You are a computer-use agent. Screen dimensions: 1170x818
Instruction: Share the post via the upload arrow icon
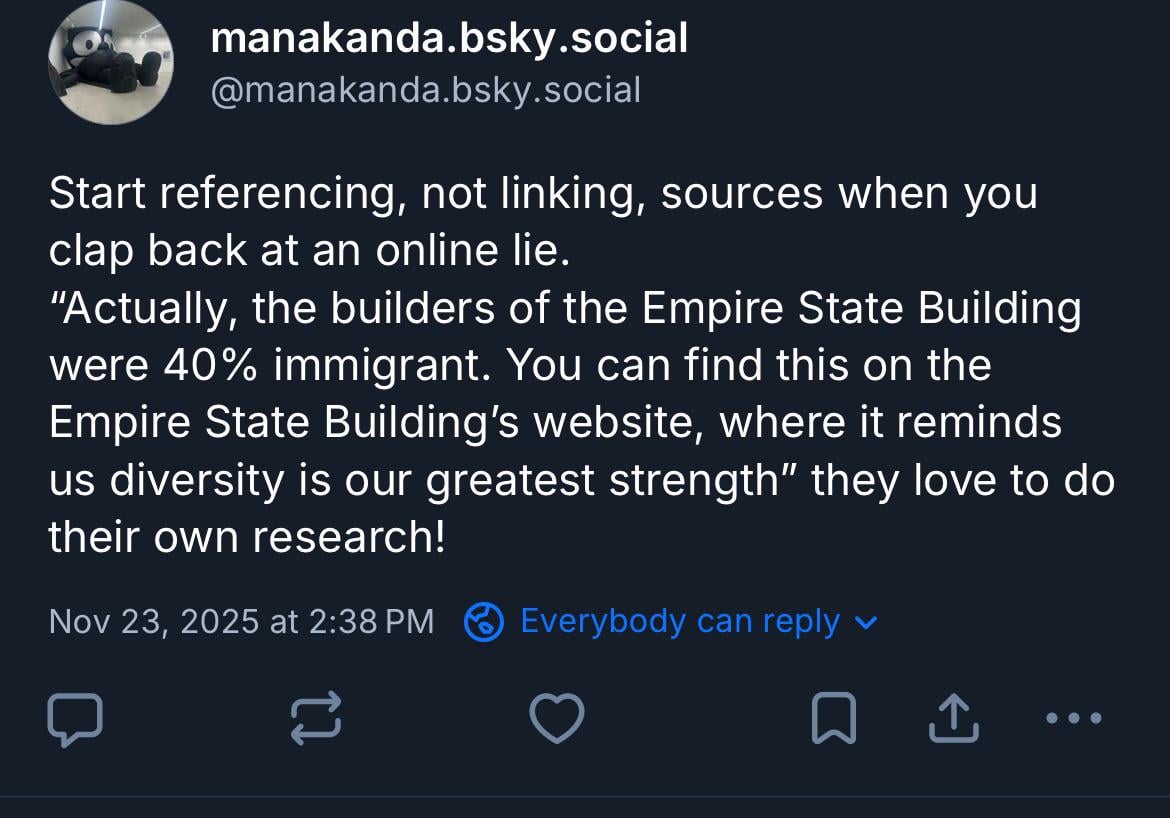click(x=951, y=719)
